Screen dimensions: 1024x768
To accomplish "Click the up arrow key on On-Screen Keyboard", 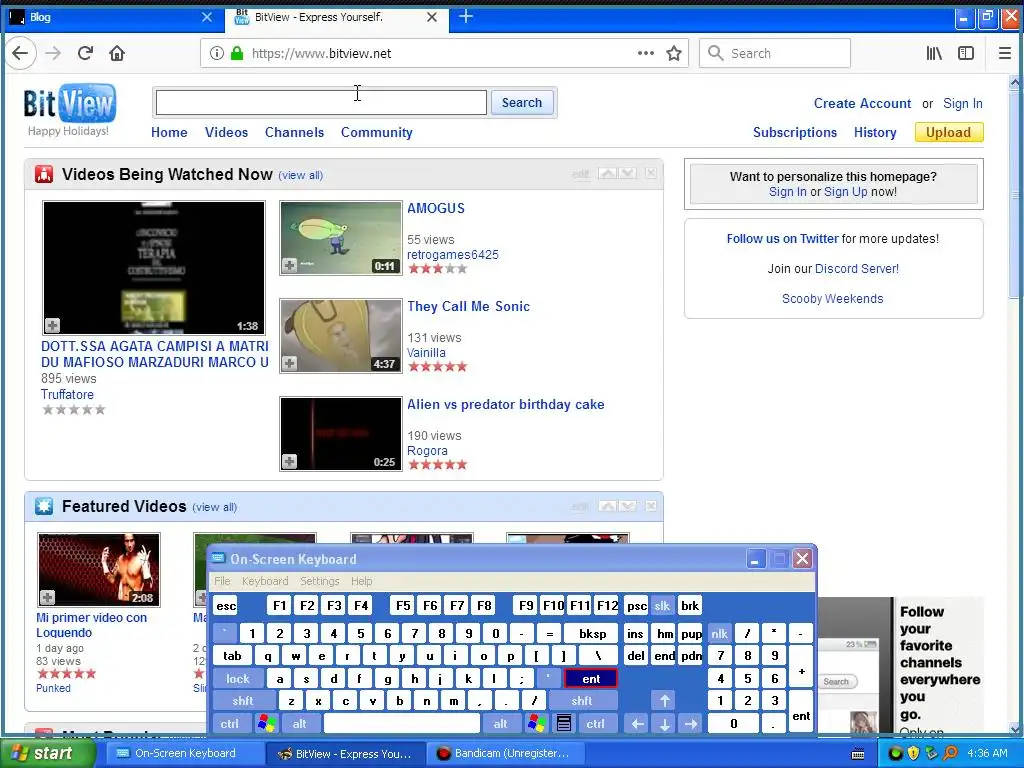I will click(664, 701).
